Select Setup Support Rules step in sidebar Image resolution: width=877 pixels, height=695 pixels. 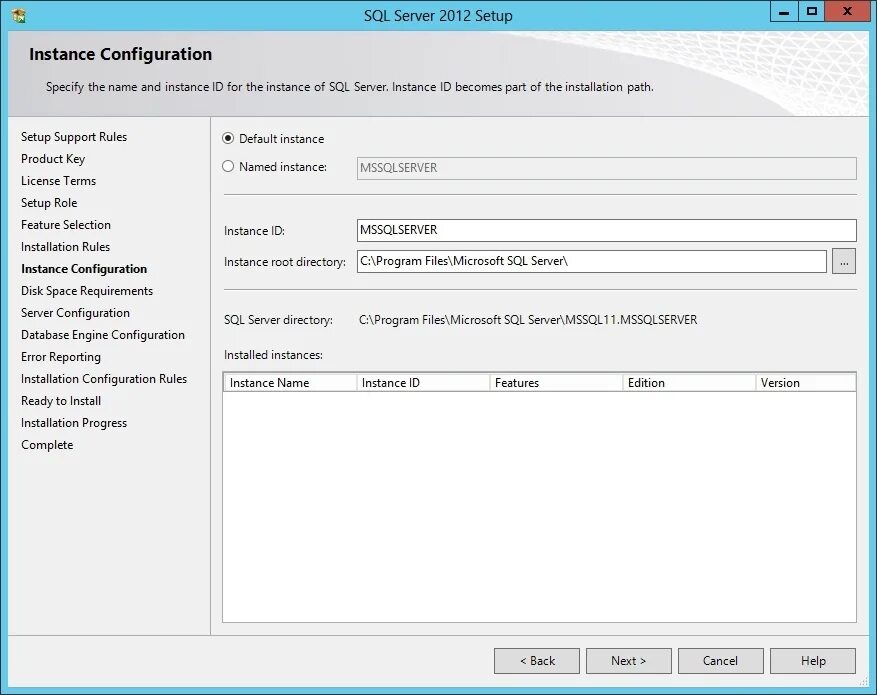[x=74, y=137]
